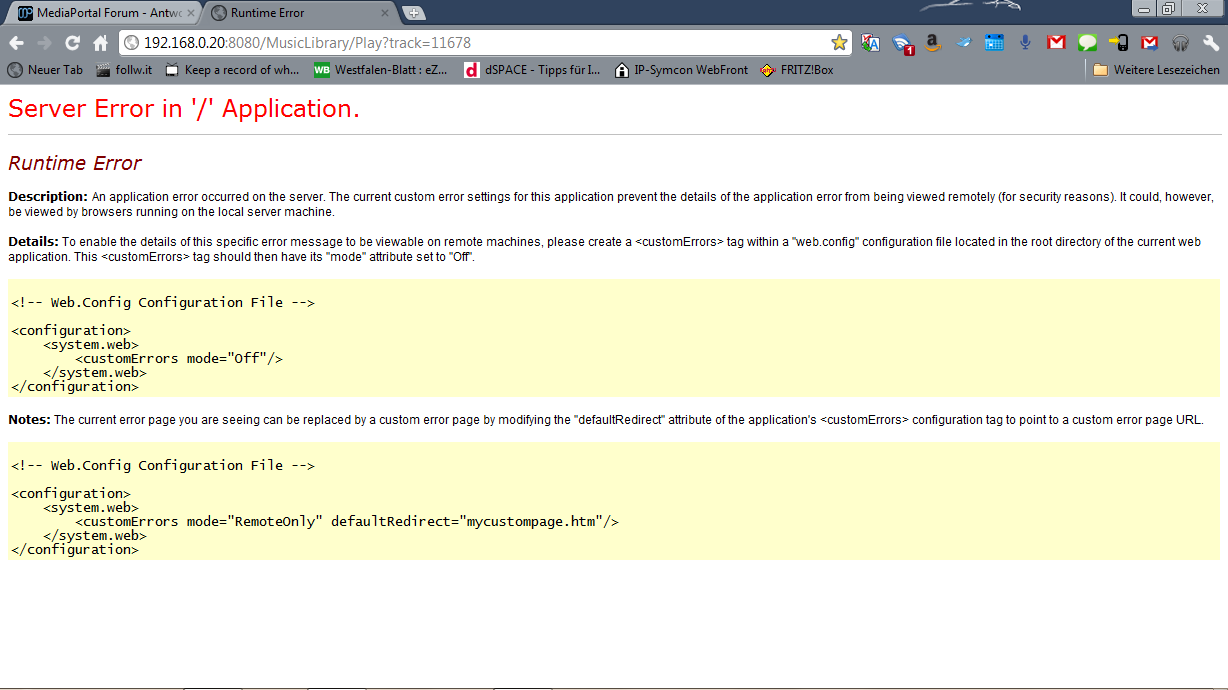Open the IP-Symcon WebFront bookmark
Screen dimensions: 1228x690
tap(681, 70)
